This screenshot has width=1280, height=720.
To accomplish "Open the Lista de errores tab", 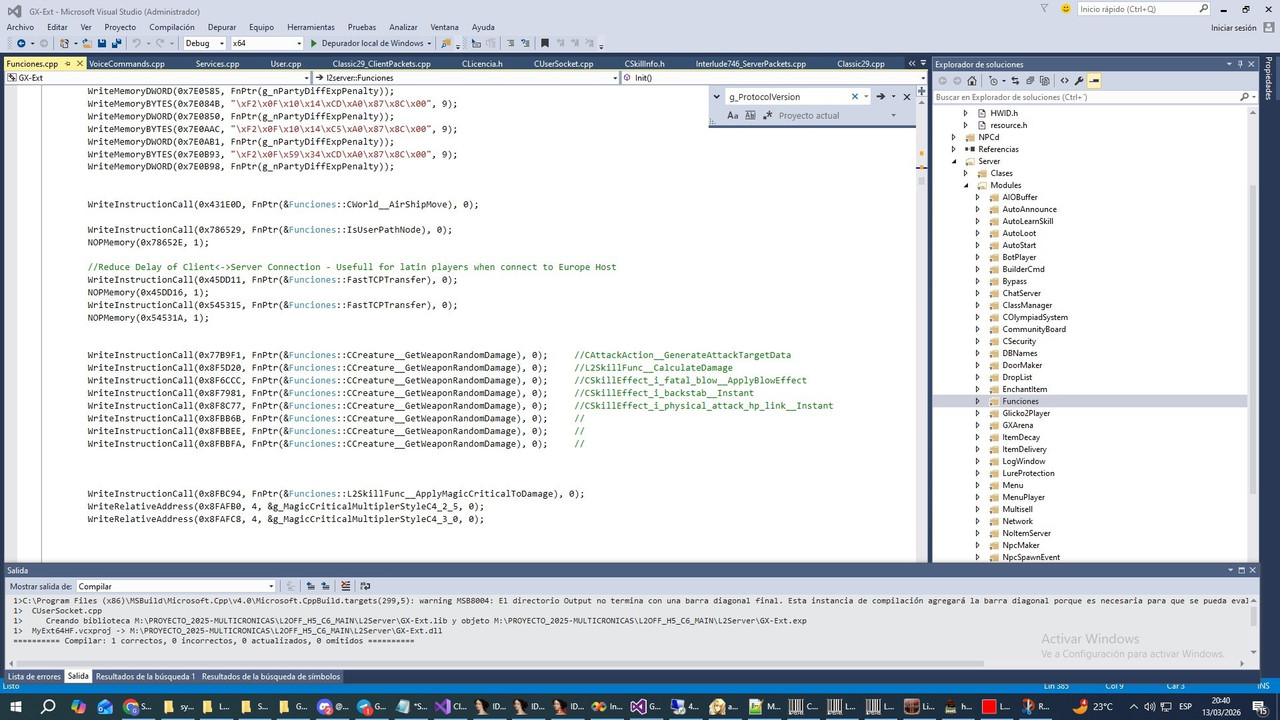I will [34, 676].
